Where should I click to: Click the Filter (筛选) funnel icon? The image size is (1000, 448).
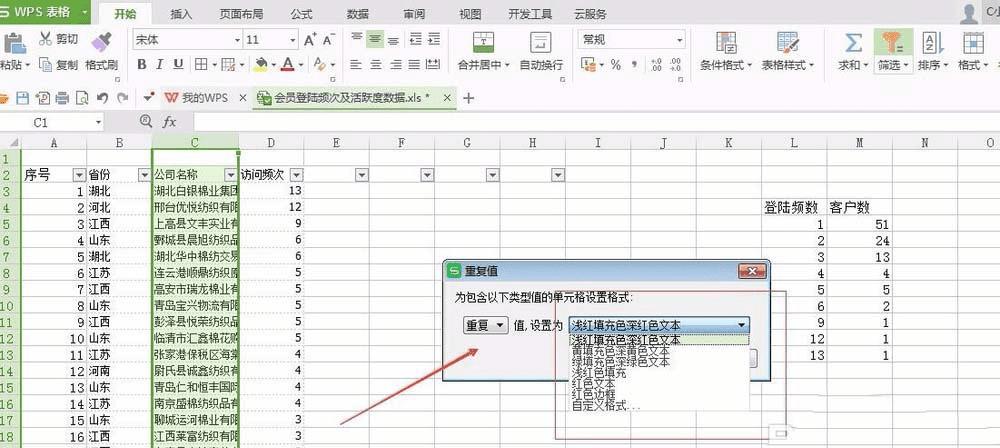point(892,42)
